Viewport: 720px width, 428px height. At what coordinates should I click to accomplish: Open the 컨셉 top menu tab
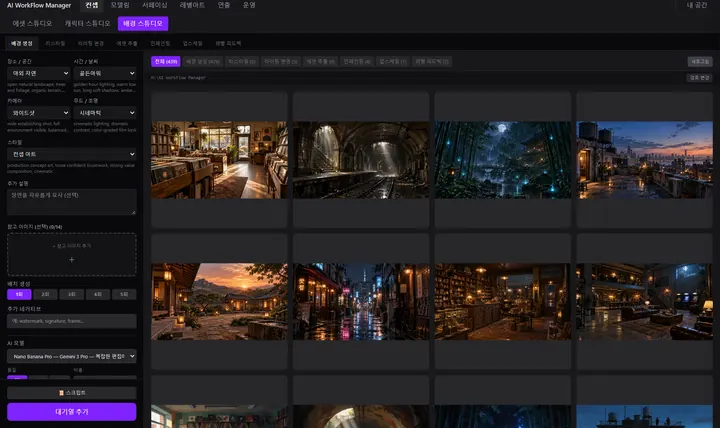click(92, 5)
